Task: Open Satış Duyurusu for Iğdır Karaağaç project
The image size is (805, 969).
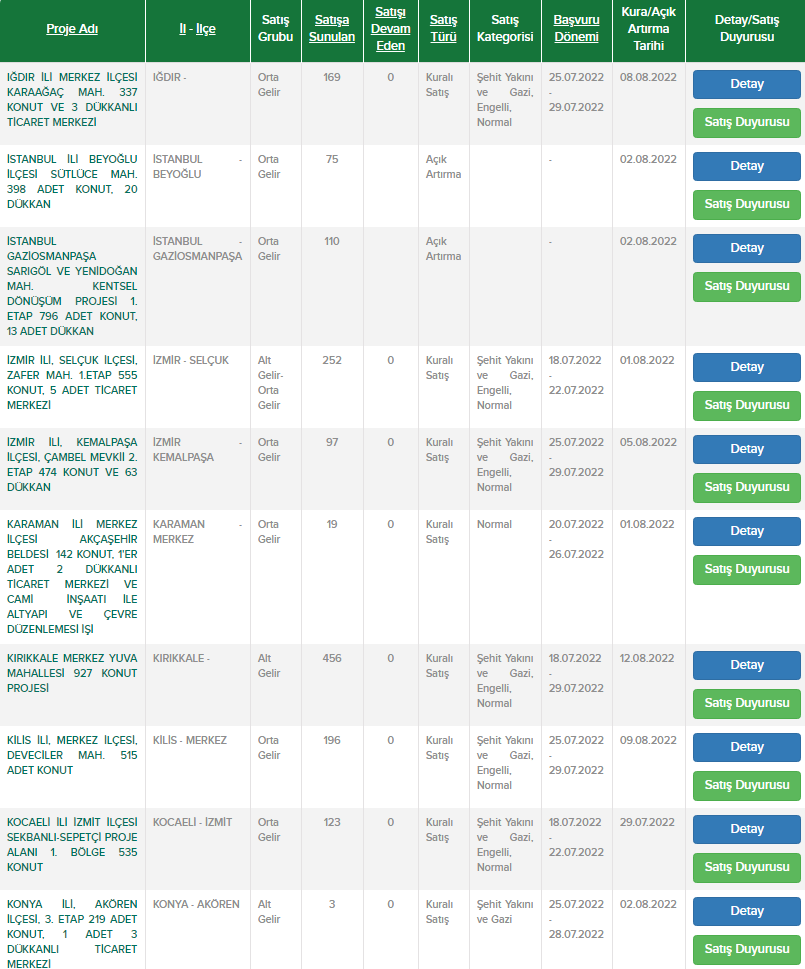Action: tap(746, 122)
